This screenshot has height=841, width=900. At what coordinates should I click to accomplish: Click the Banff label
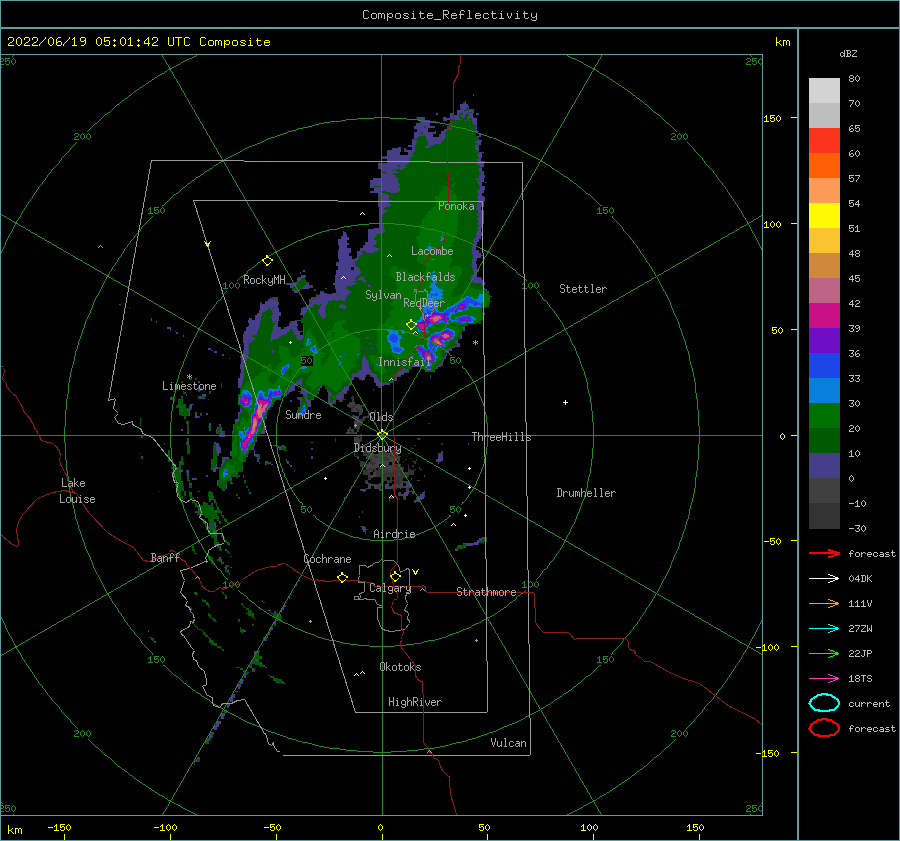click(165, 557)
